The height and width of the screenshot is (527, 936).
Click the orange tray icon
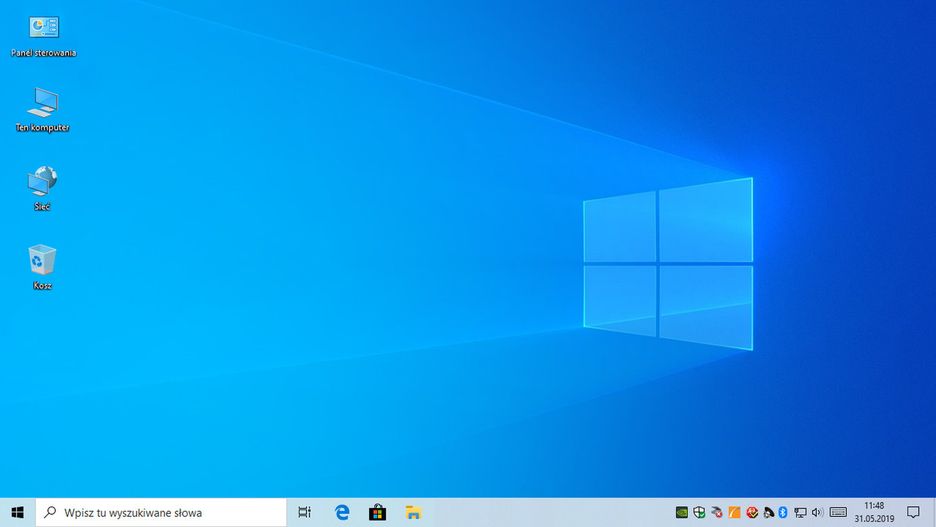click(x=734, y=512)
